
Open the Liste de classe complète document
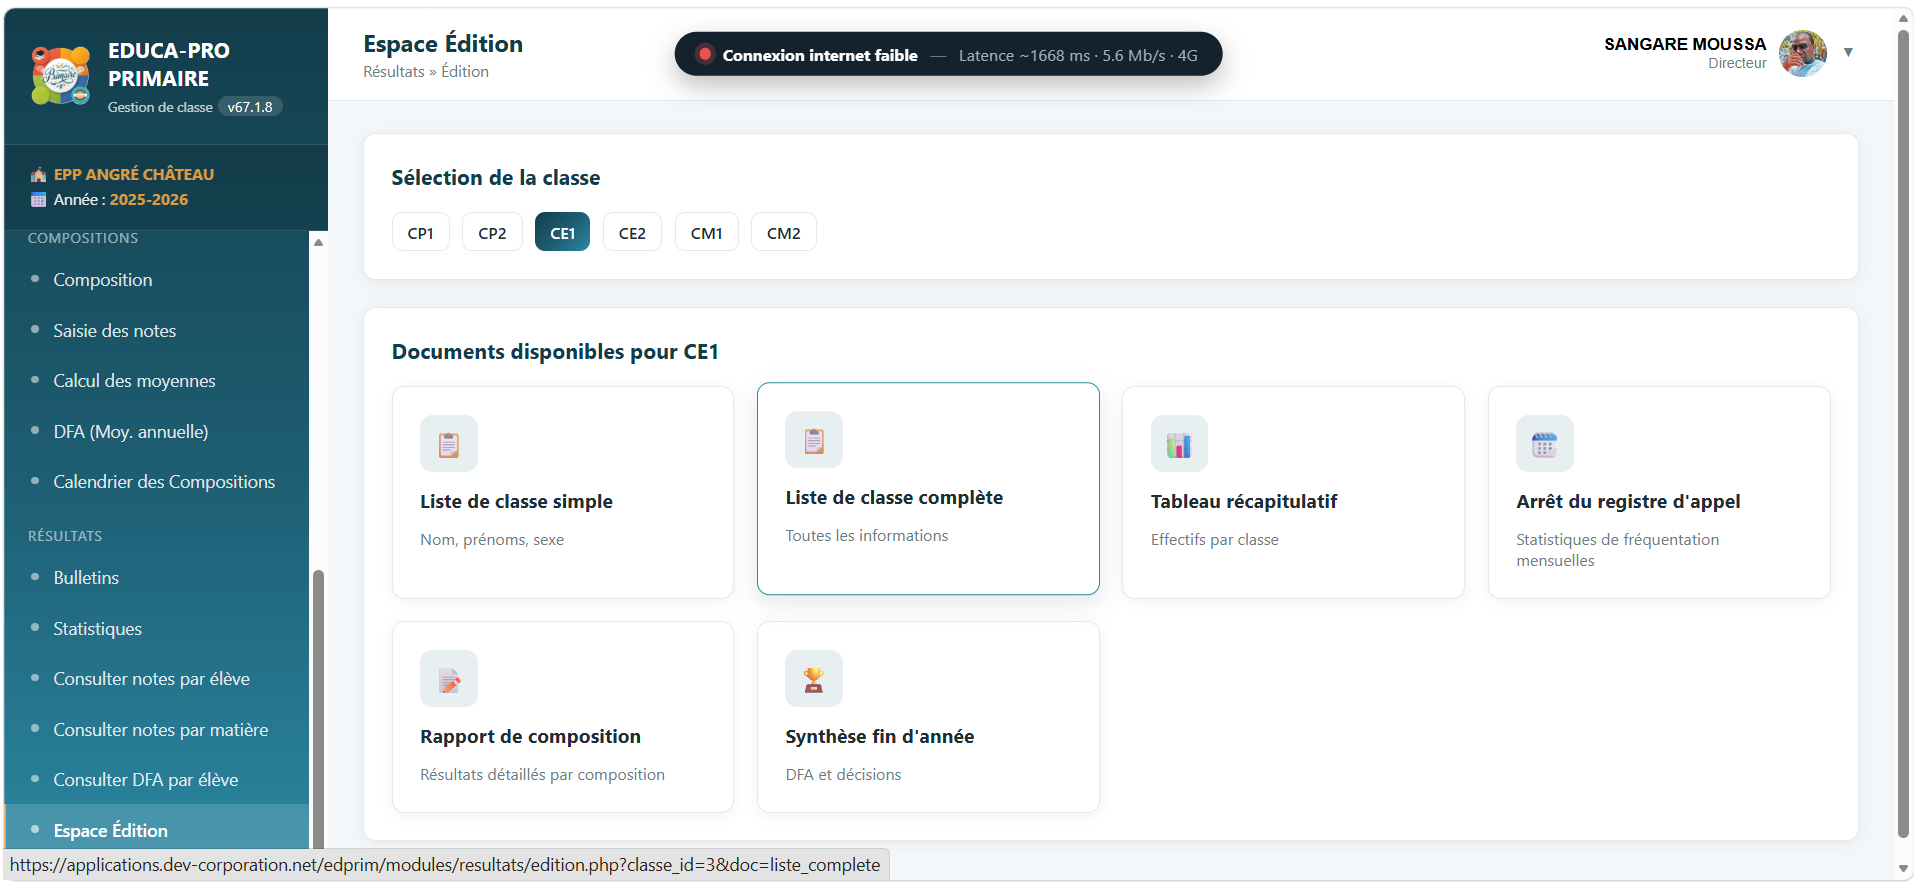[928, 489]
